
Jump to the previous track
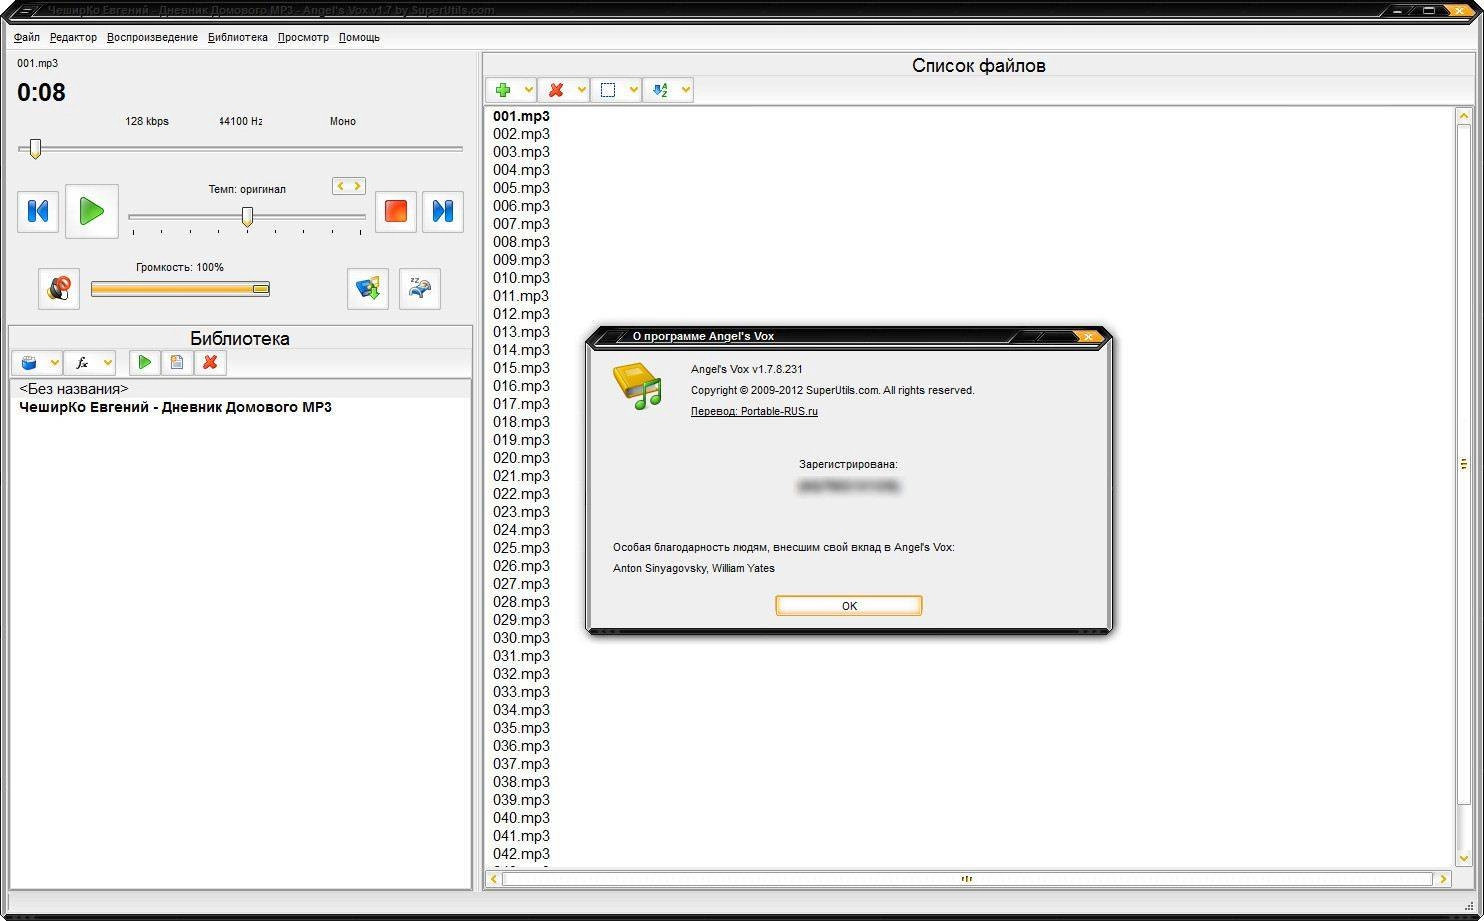(x=38, y=211)
